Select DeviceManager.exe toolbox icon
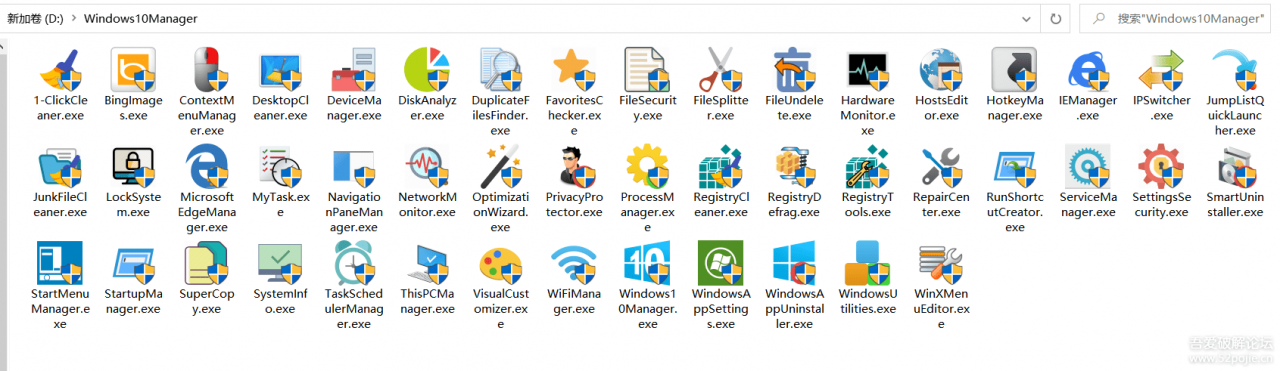The width and height of the screenshot is (1280, 371). click(x=354, y=69)
